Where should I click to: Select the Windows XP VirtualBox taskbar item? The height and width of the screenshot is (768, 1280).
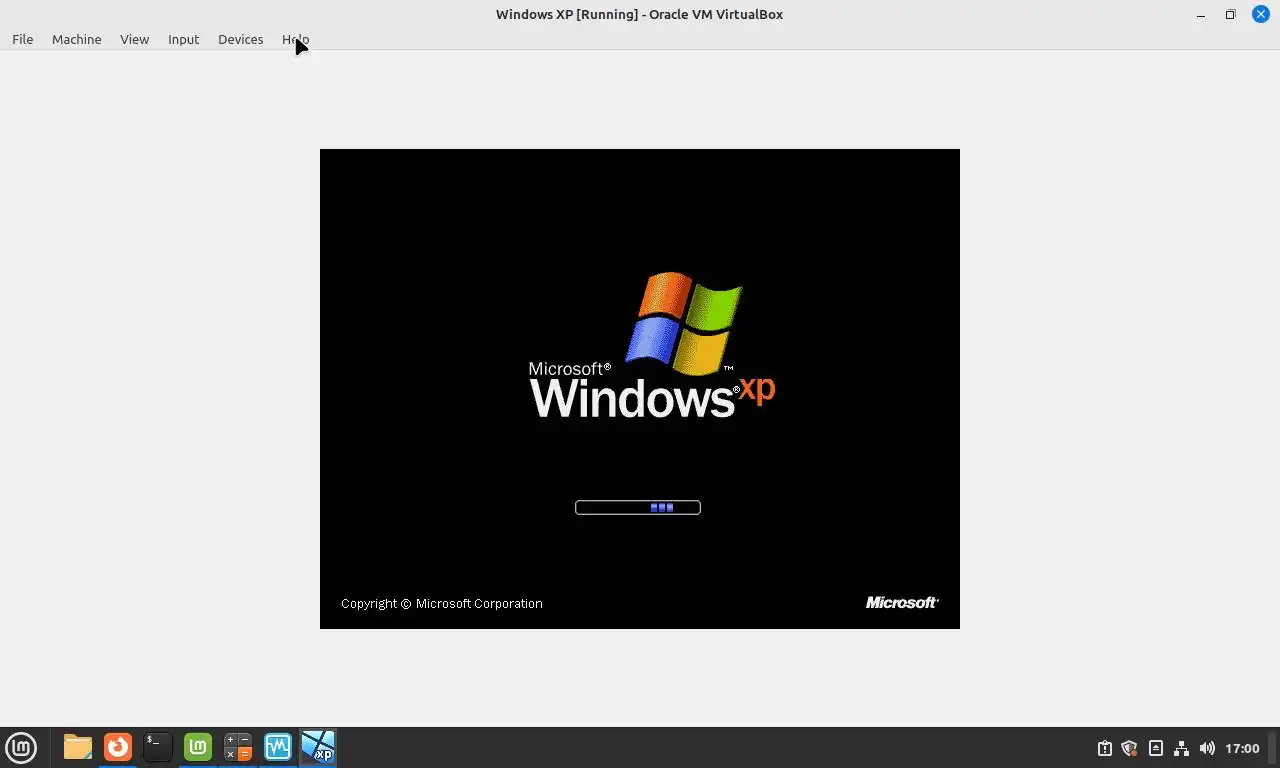(x=318, y=747)
